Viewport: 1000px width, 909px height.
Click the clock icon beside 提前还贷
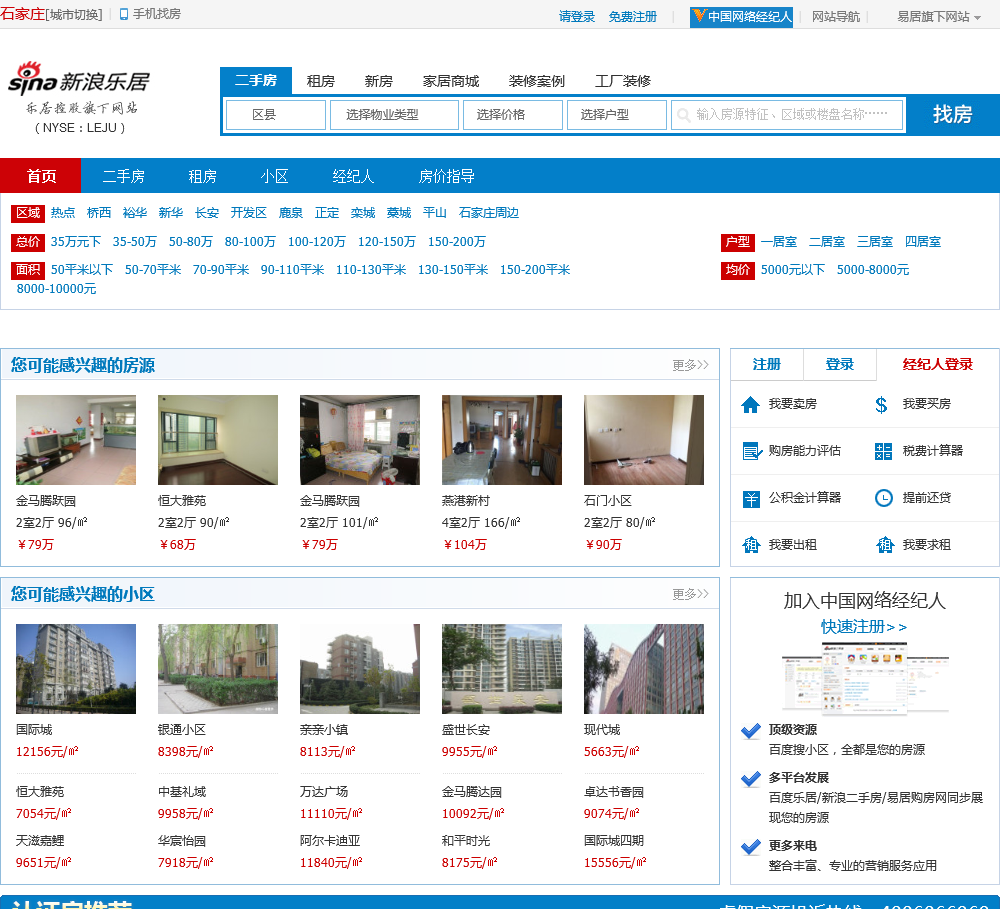[883, 498]
